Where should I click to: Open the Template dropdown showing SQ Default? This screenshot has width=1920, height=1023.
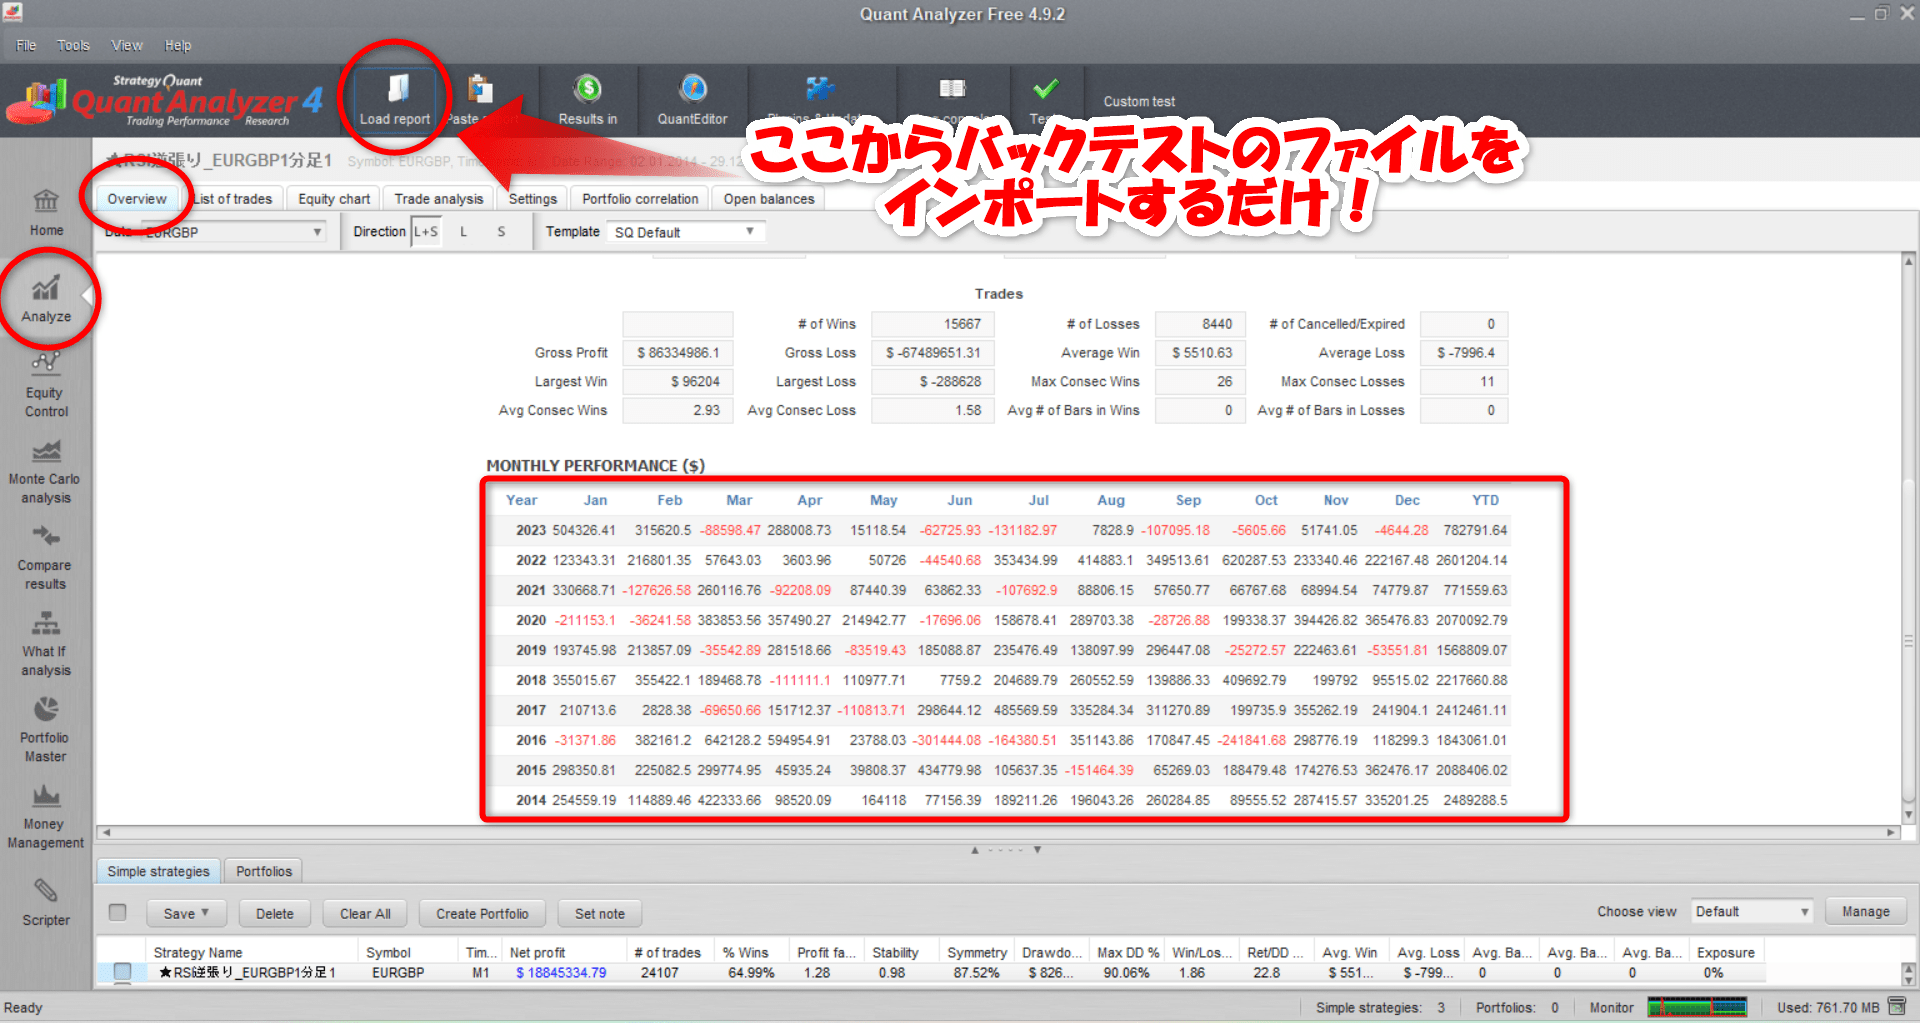[x=685, y=231]
